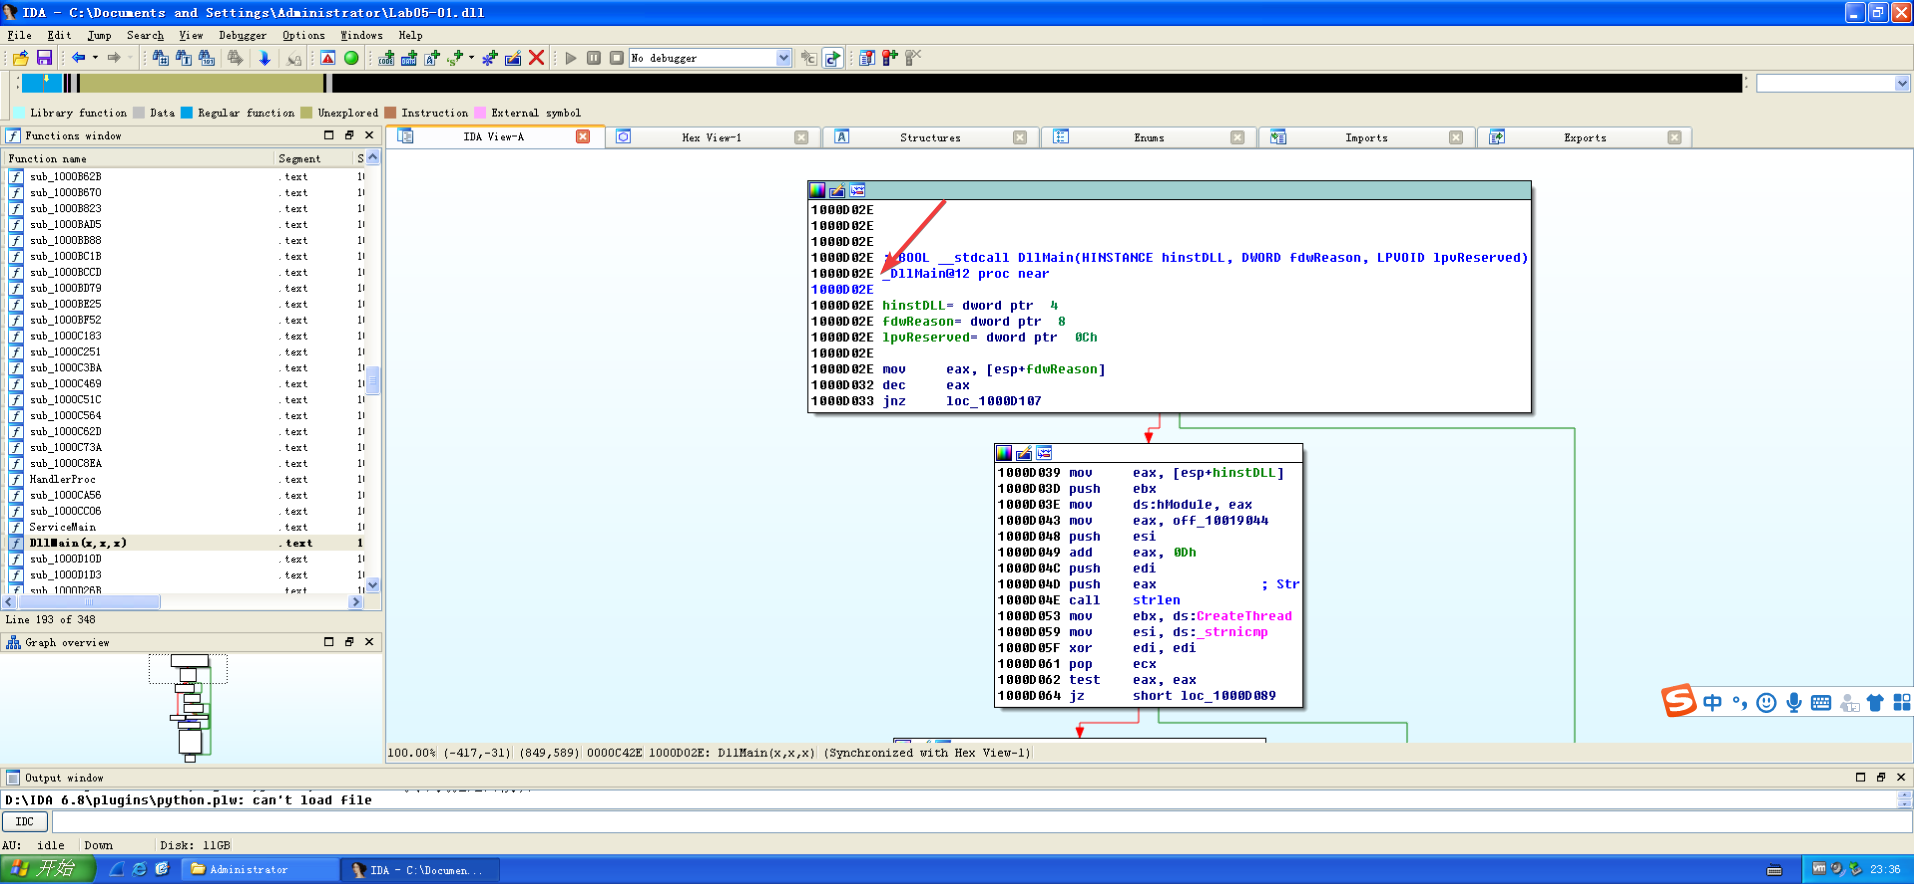Switch to the Enums tab
This screenshot has height=884, width=1914.
[1149, 138]
